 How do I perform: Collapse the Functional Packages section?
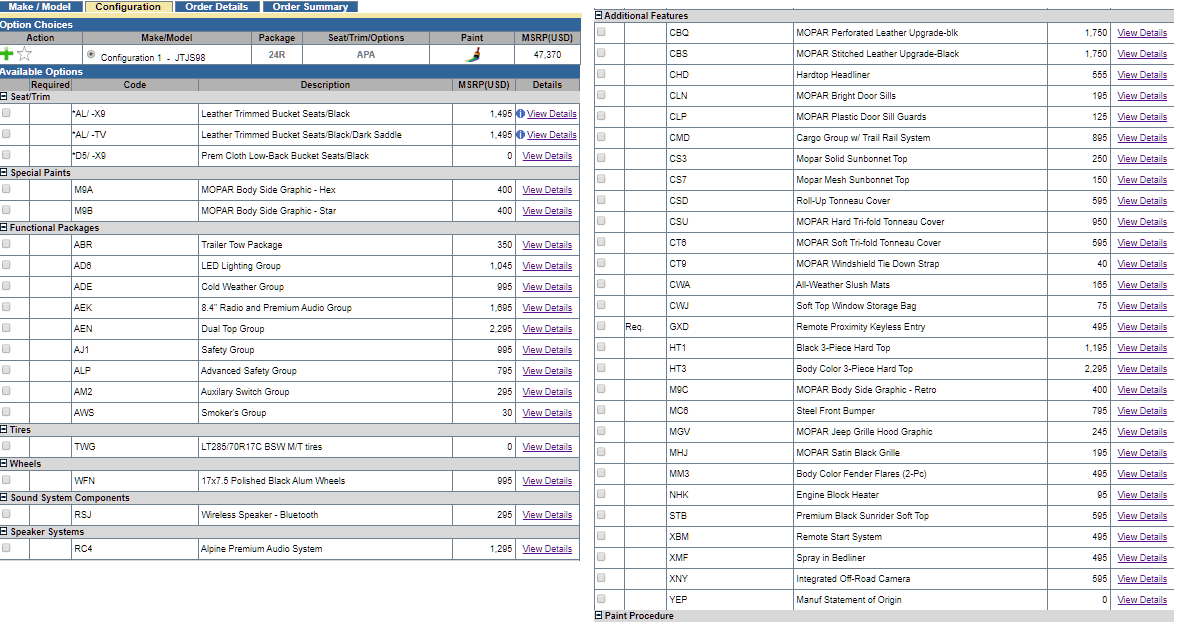tap(4, 227)
